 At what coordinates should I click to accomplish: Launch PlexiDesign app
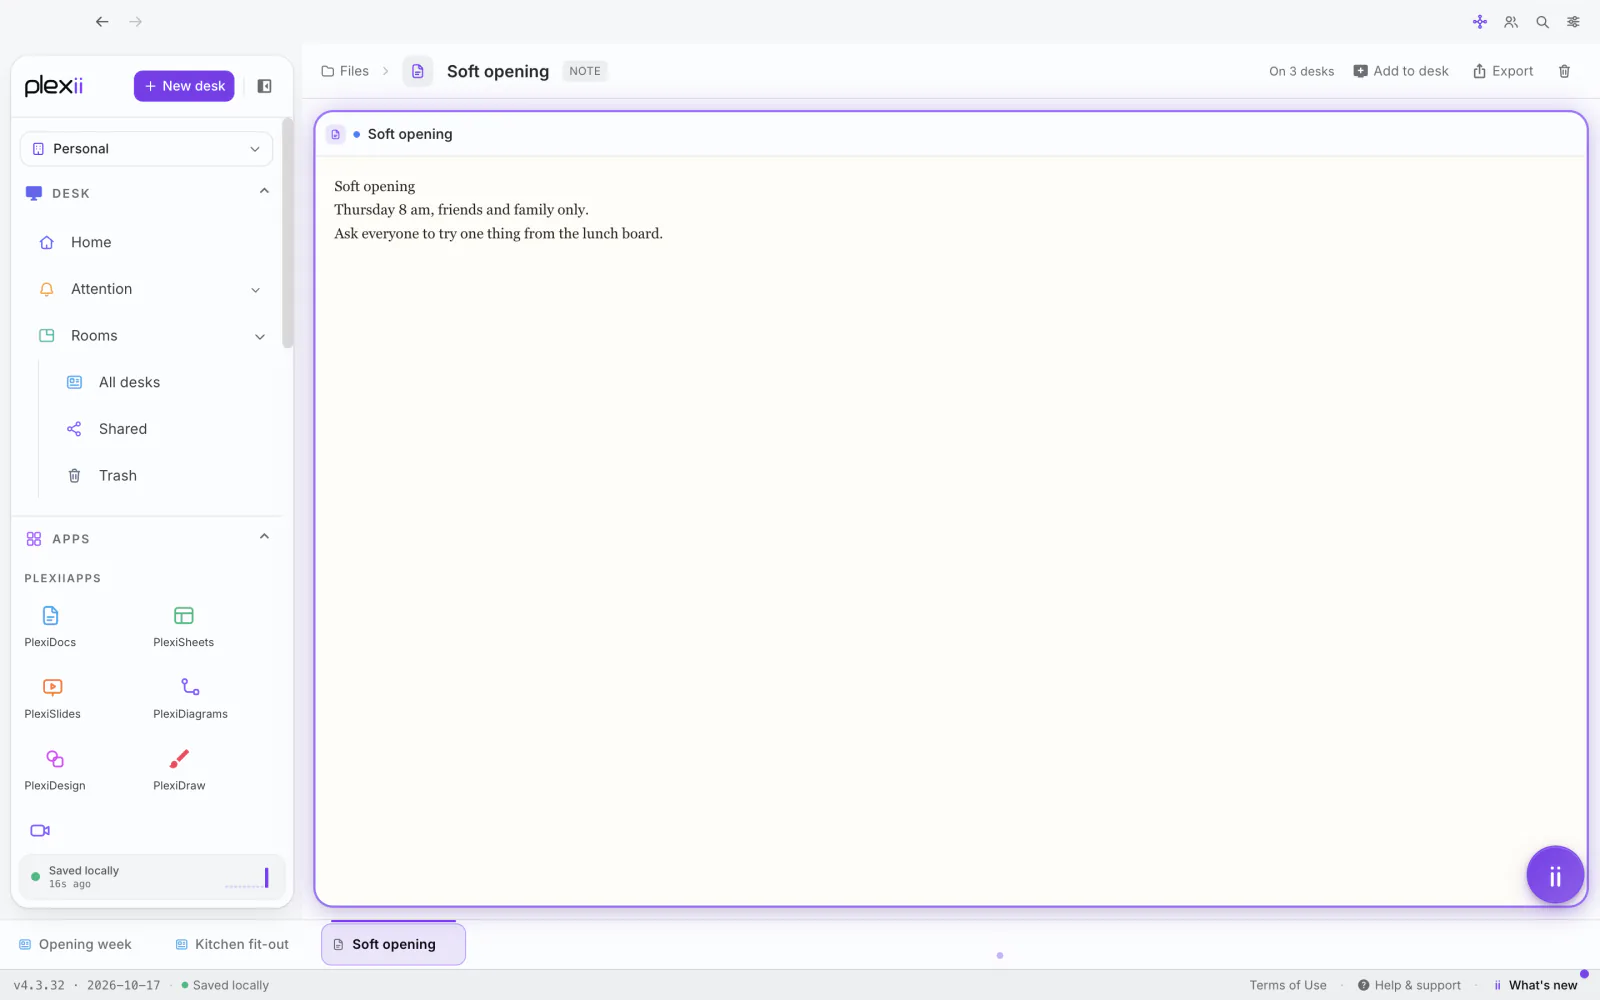coord(55,770)
